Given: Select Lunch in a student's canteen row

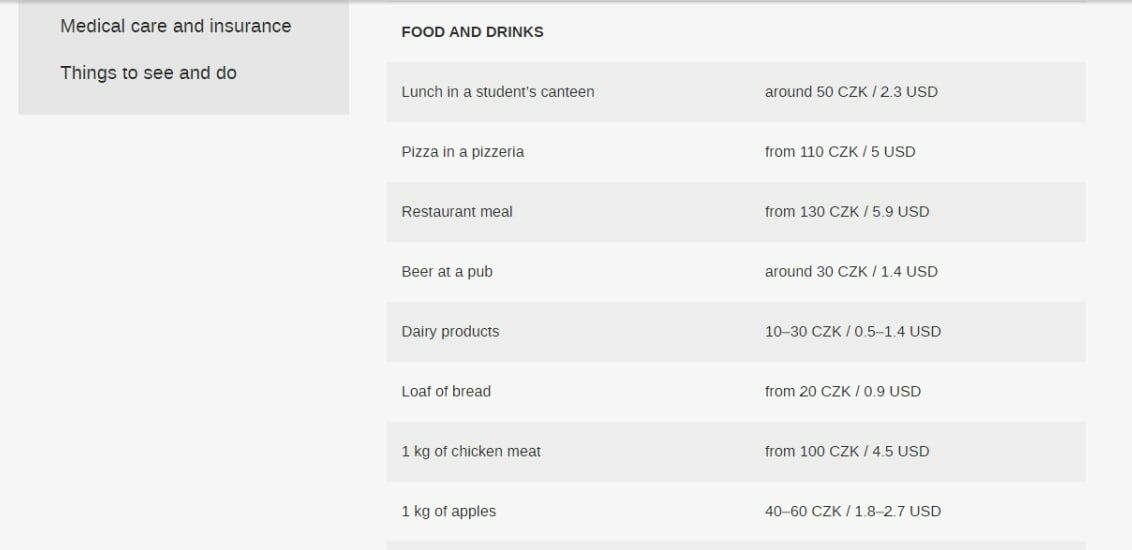Looking at the screenshot, I should click(736, 92).
